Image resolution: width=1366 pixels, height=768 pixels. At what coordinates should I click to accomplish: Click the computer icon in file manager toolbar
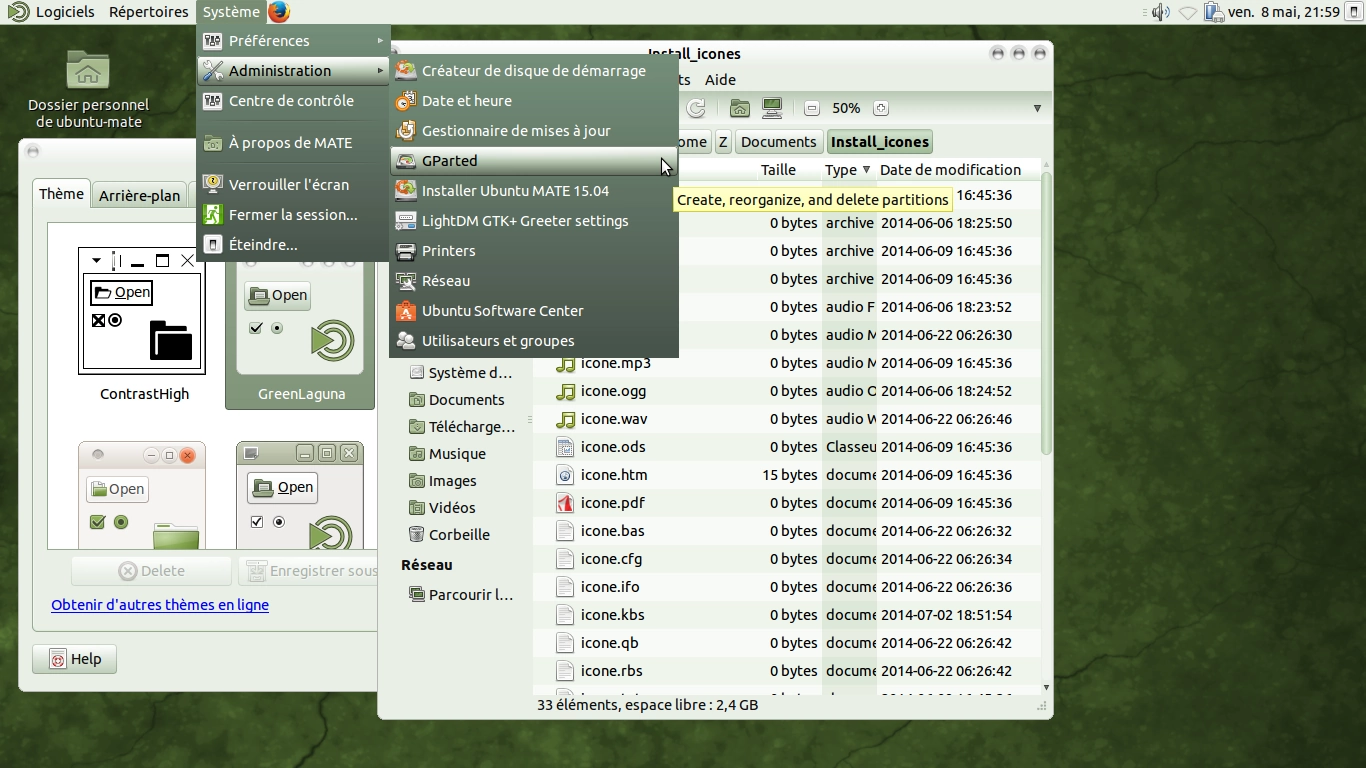[x=771, y=108]
